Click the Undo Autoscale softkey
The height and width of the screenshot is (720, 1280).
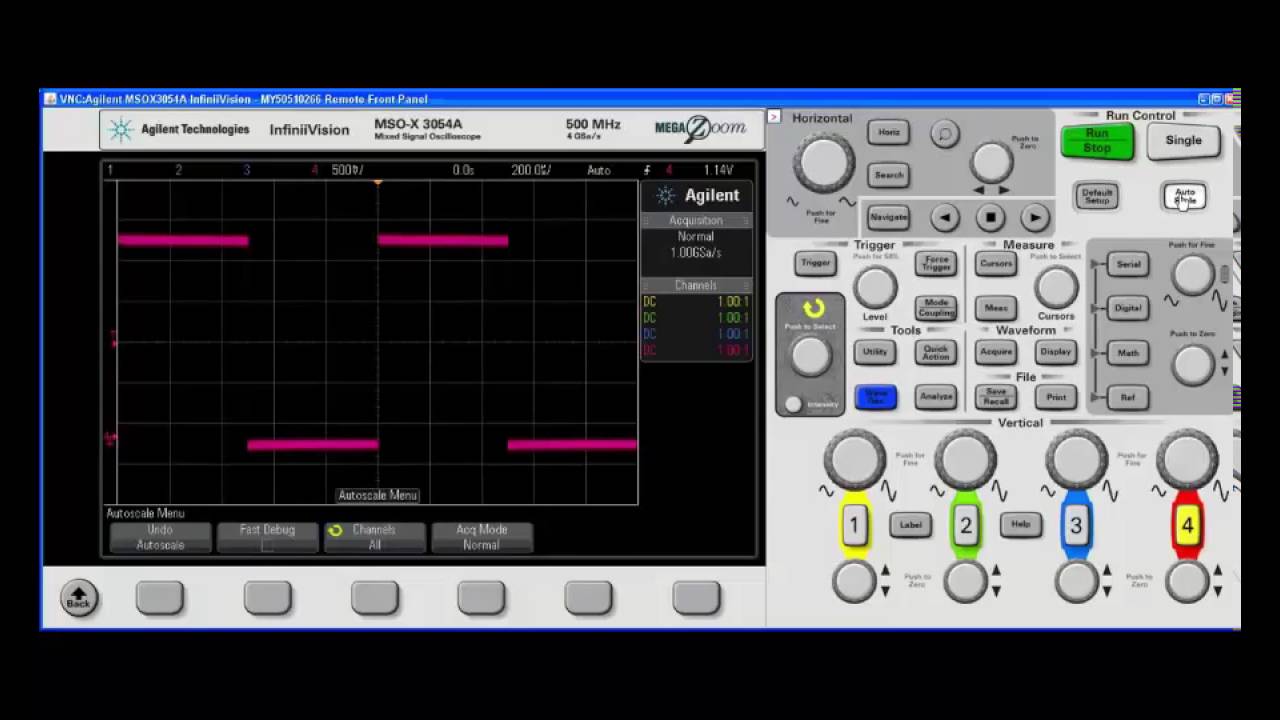coord(160,538)
